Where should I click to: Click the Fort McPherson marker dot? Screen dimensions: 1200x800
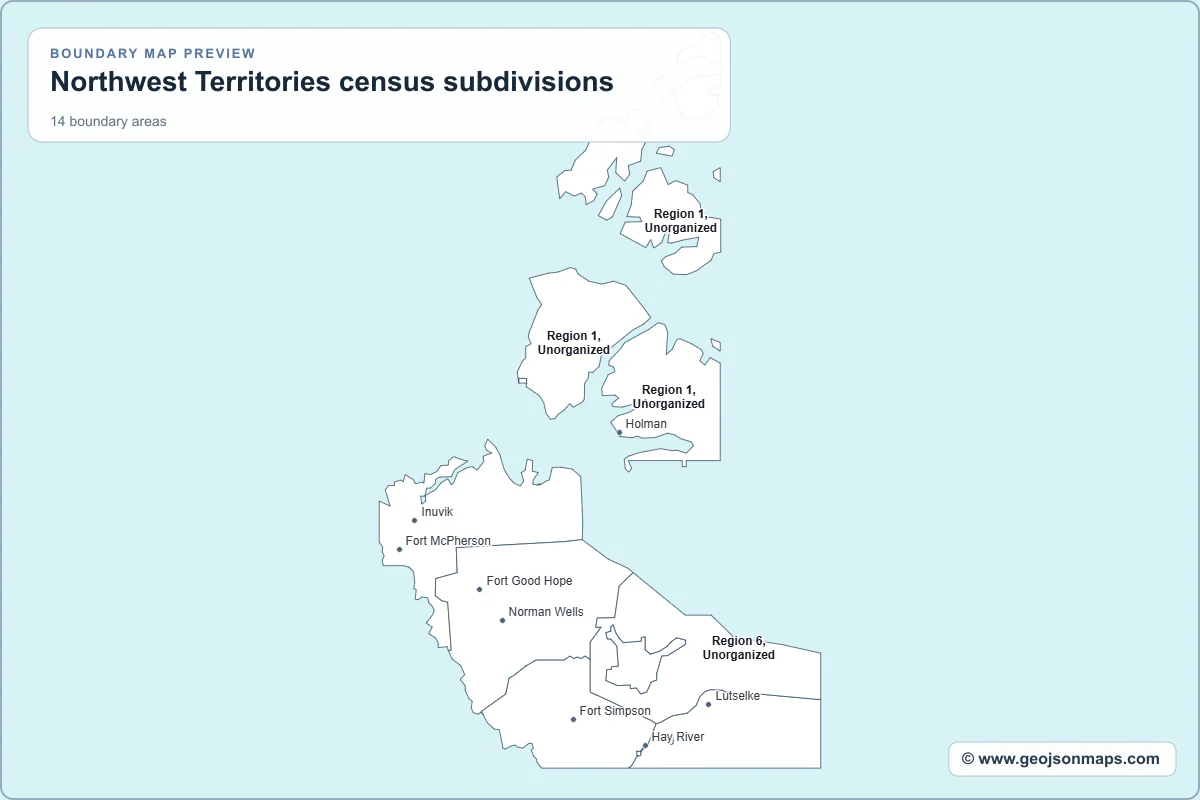click(399, 549)
